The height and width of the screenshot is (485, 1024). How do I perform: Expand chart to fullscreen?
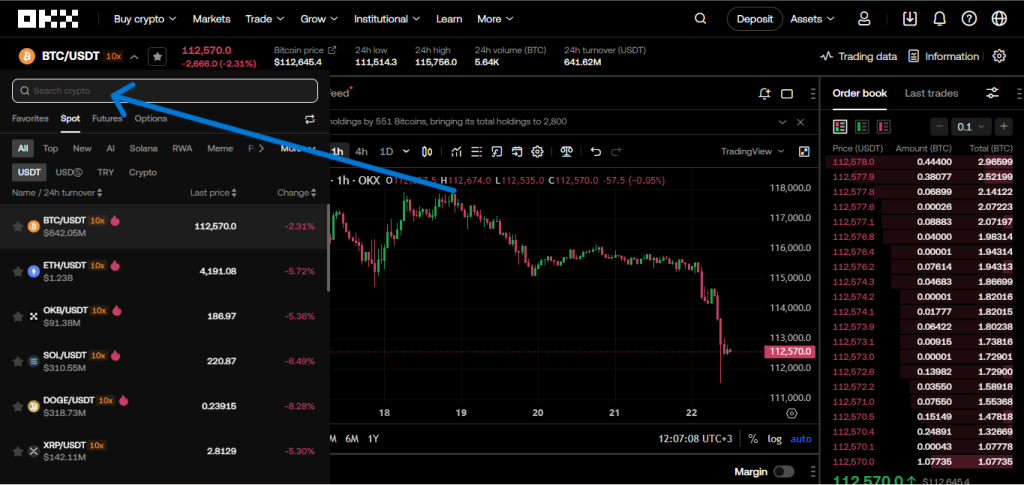804,152
